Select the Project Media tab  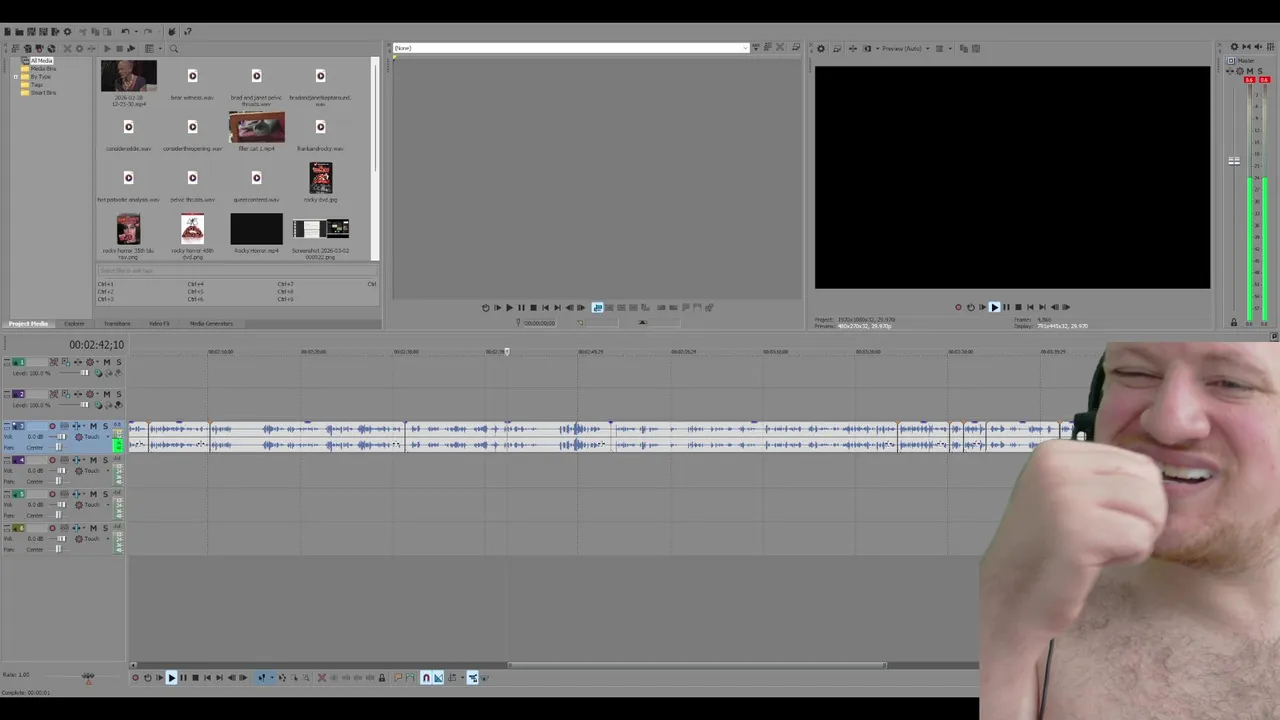[x=28, y=324]
